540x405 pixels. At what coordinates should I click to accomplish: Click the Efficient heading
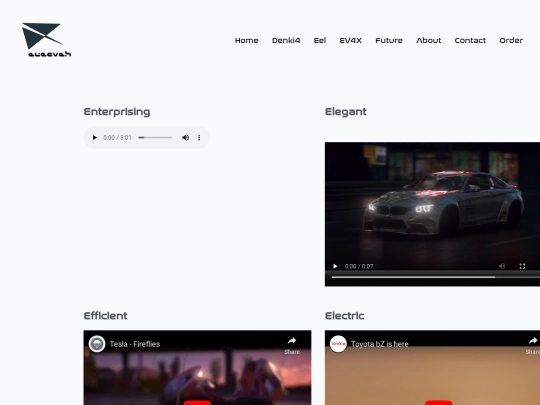pyautogui.click(x=105, y=316)
